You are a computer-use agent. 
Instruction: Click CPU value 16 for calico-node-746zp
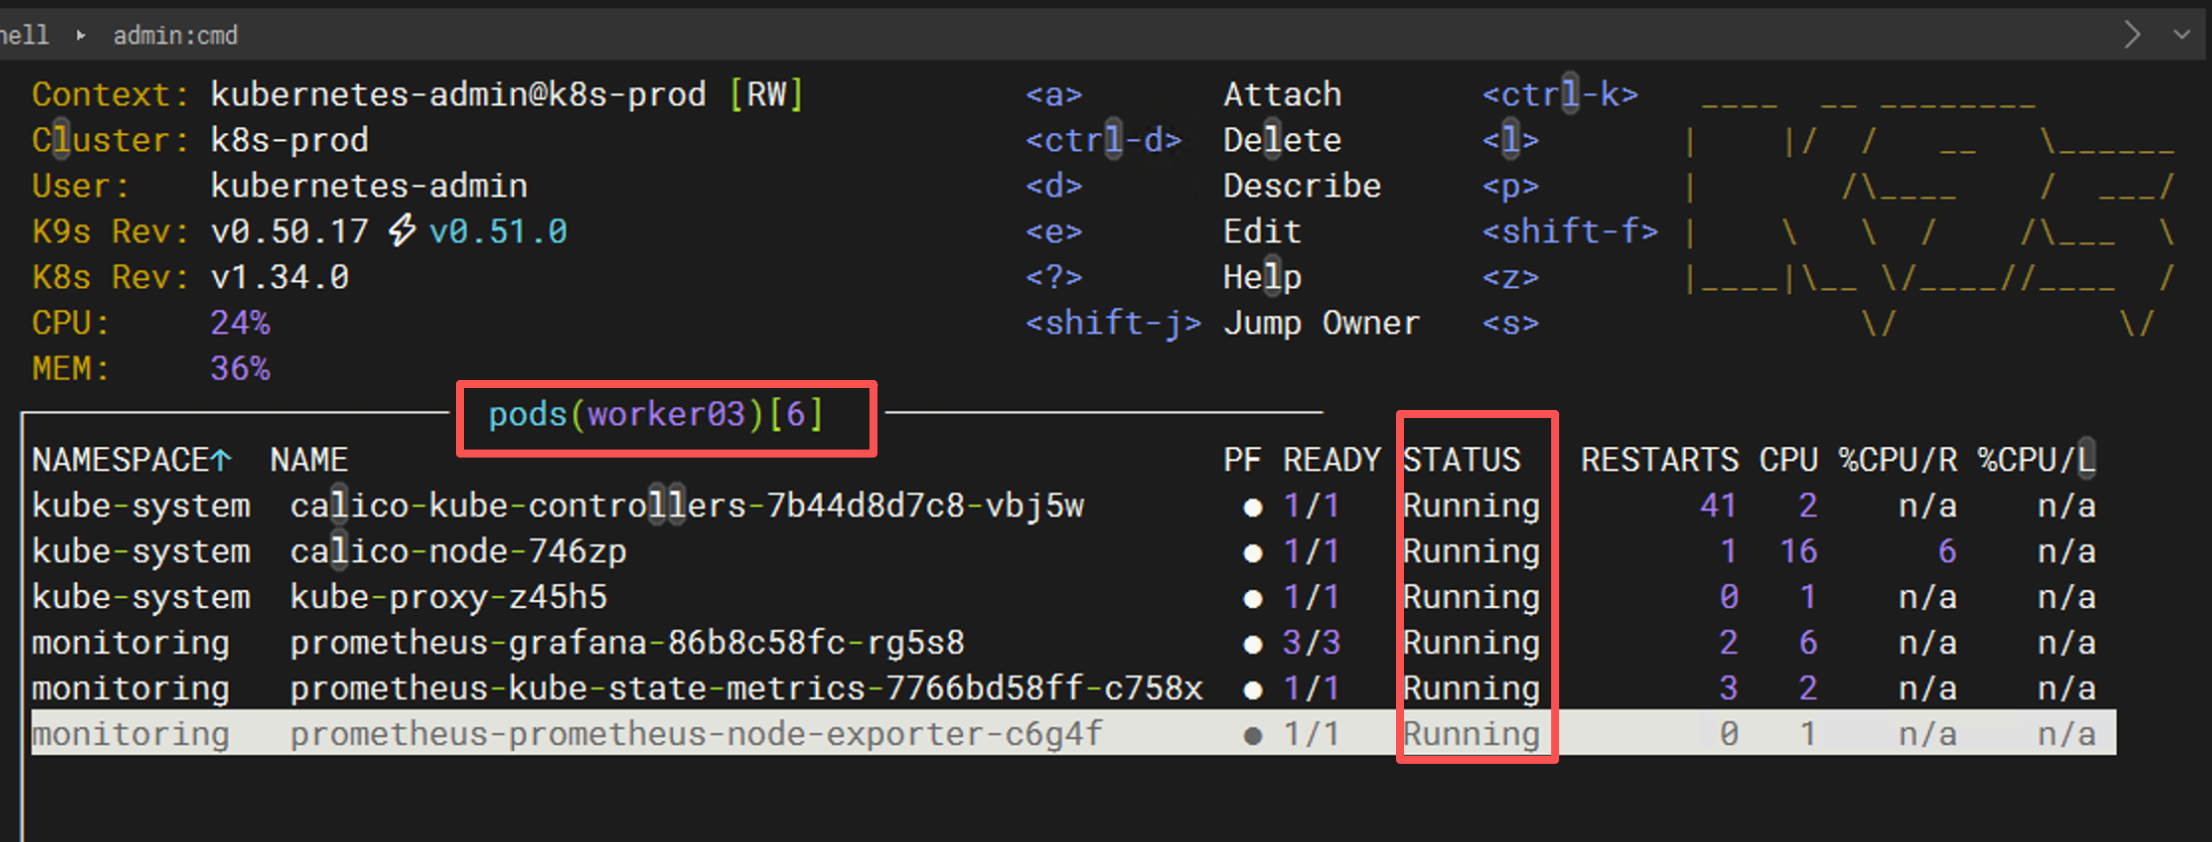(x=1798, y=552)
